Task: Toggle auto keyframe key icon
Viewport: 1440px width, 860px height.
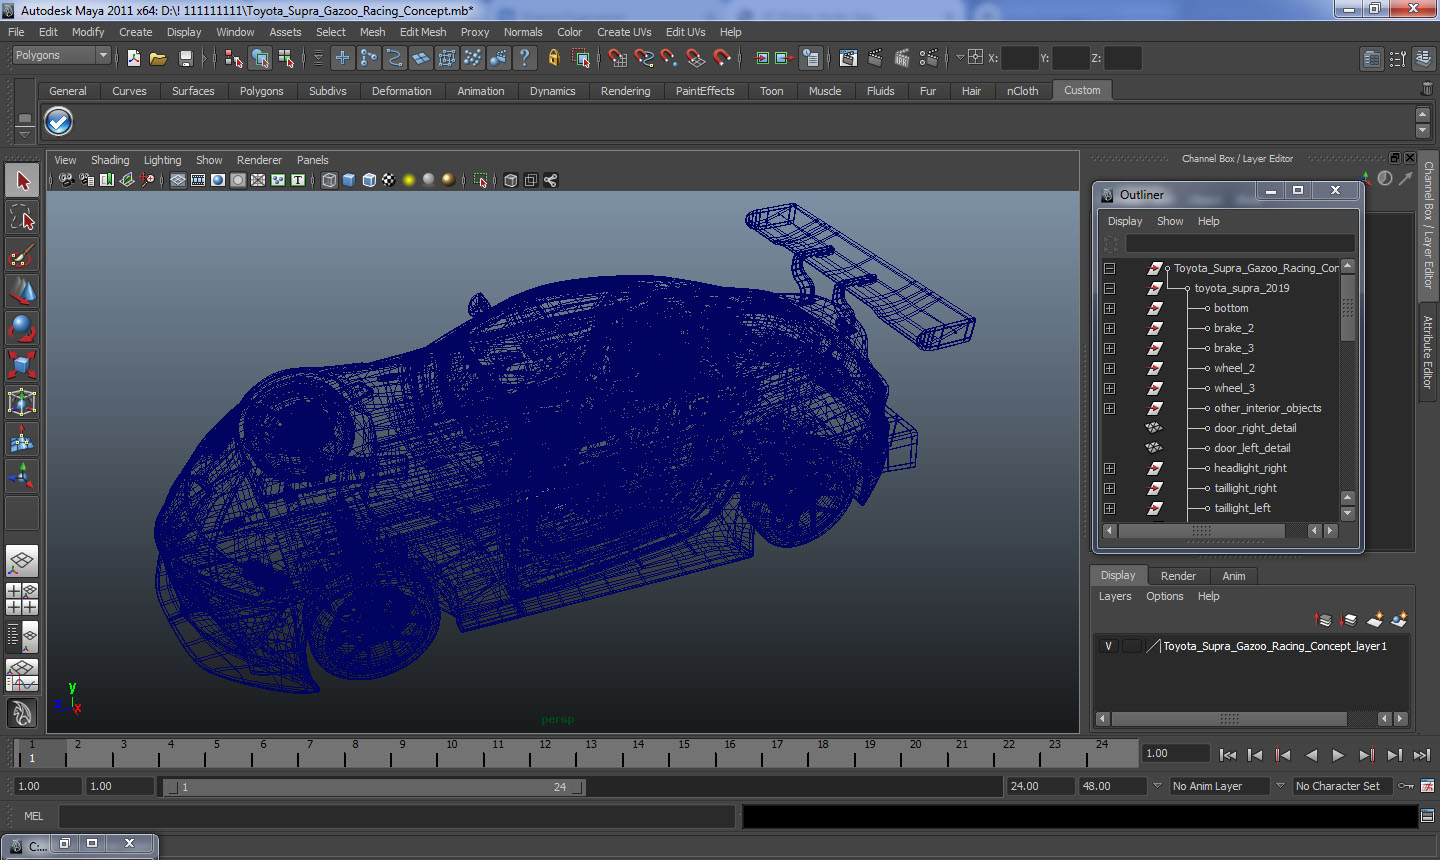Action: tap(1406, 786)
